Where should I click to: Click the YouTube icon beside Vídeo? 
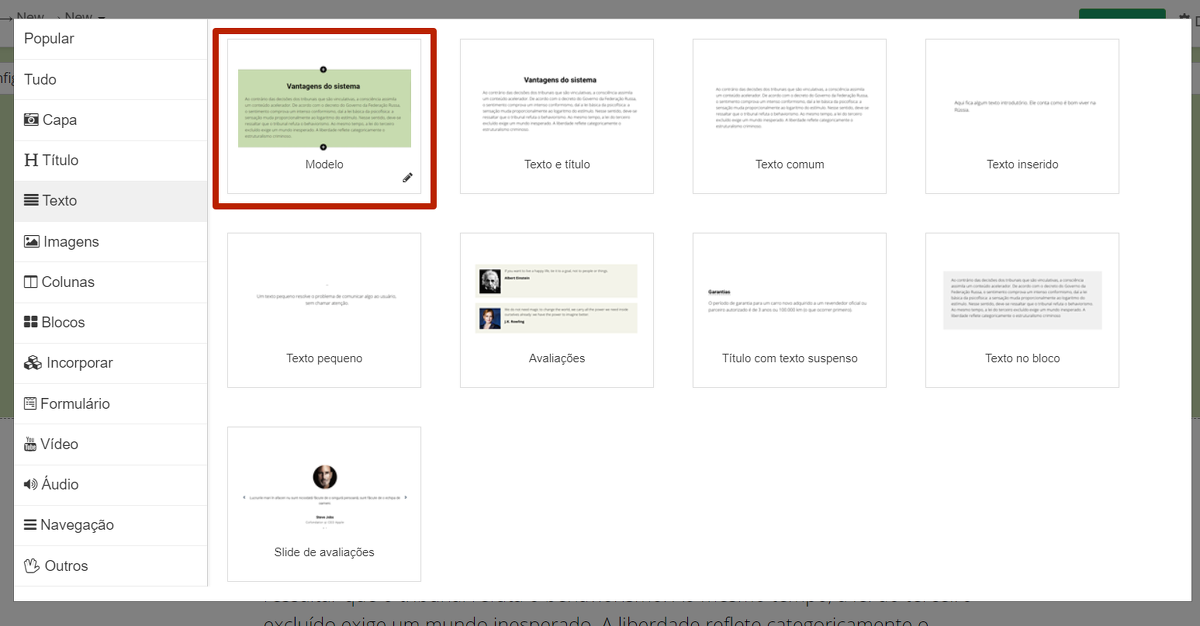point(31,444)
